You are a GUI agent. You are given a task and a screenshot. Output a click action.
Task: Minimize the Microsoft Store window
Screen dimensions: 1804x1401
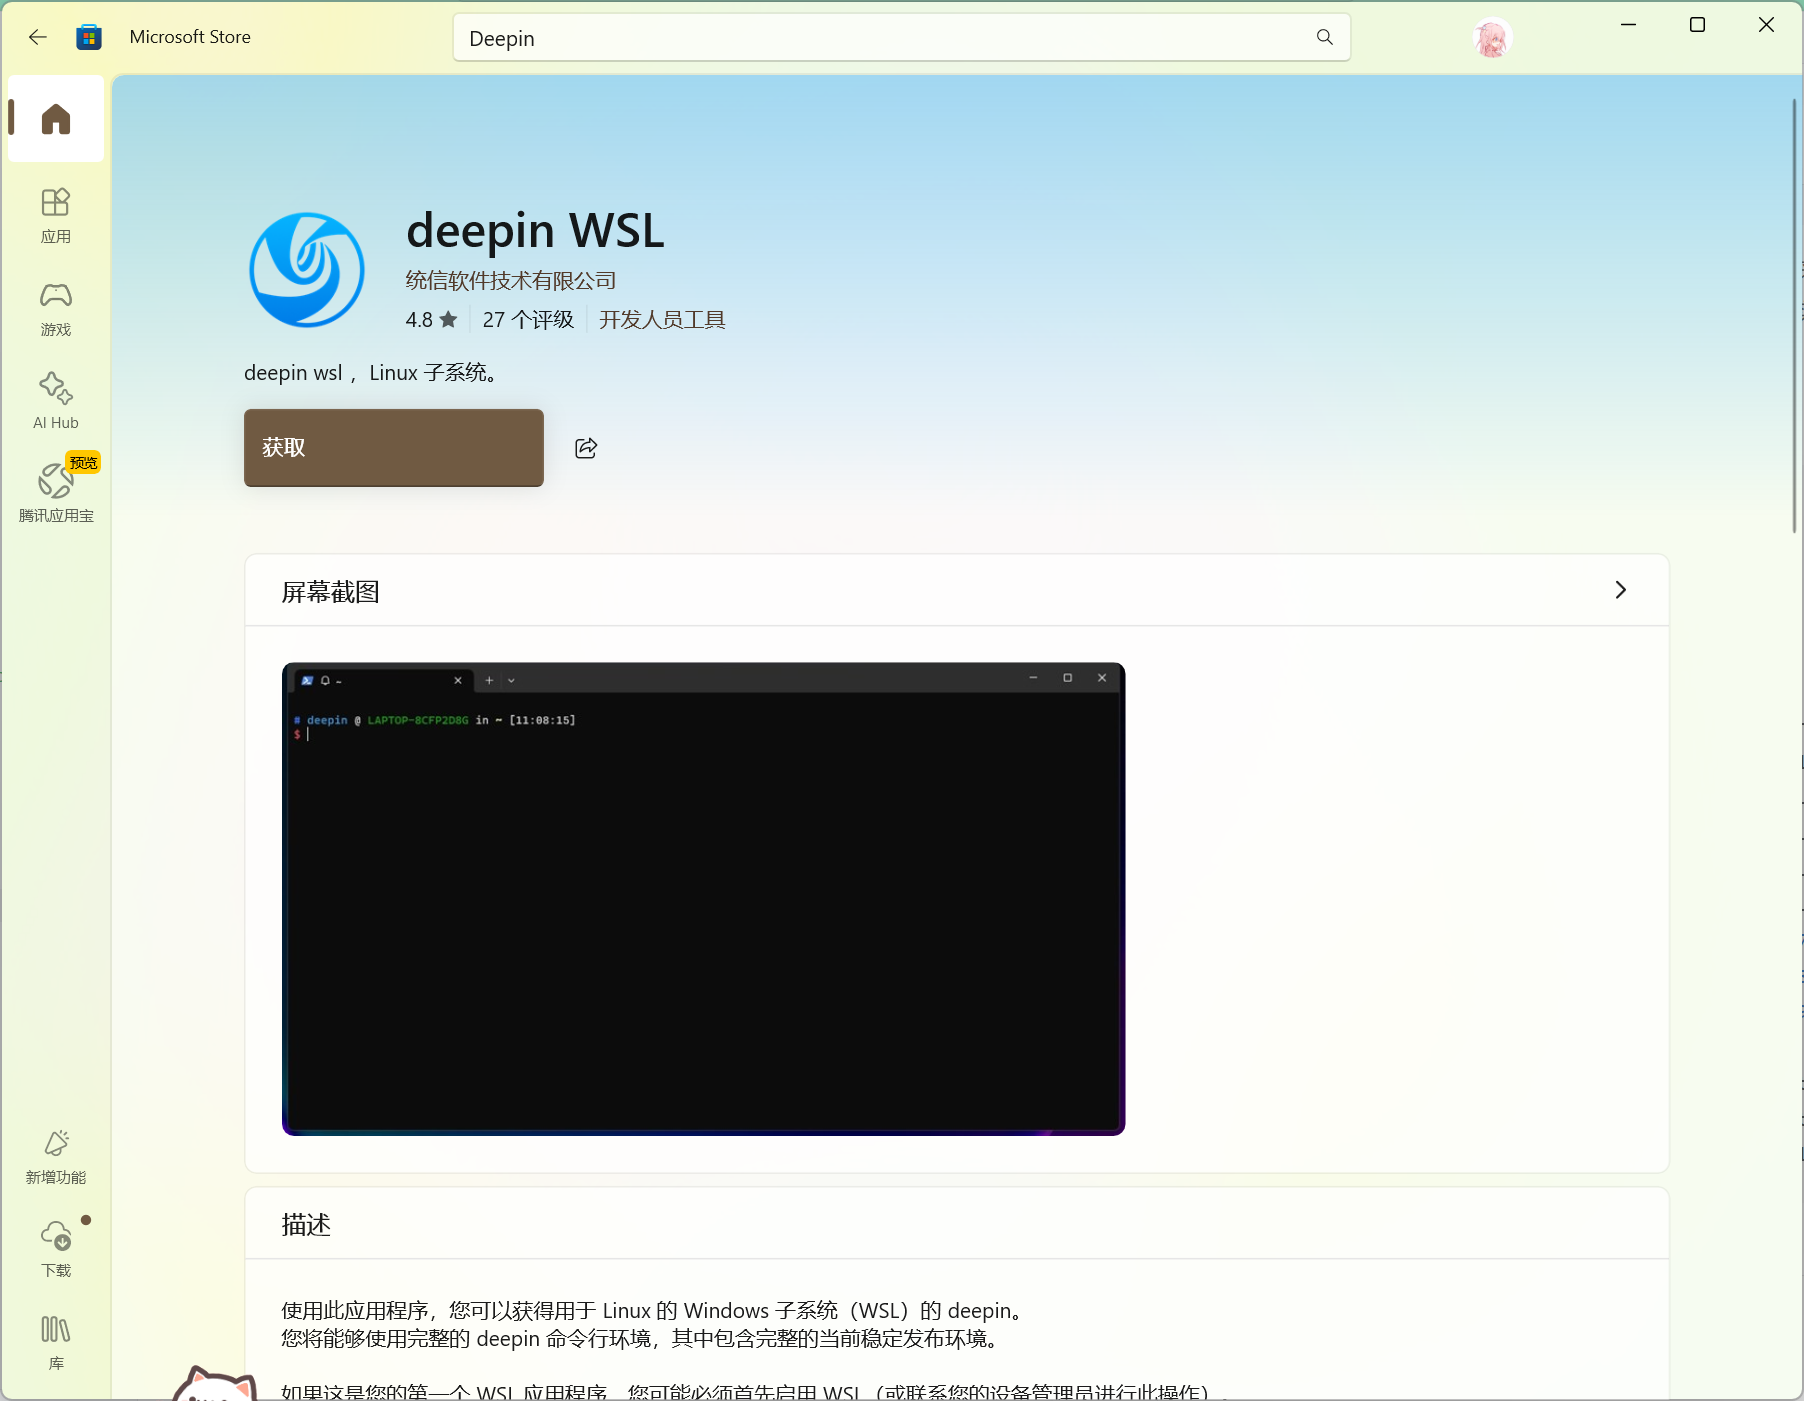[1628, 25]
